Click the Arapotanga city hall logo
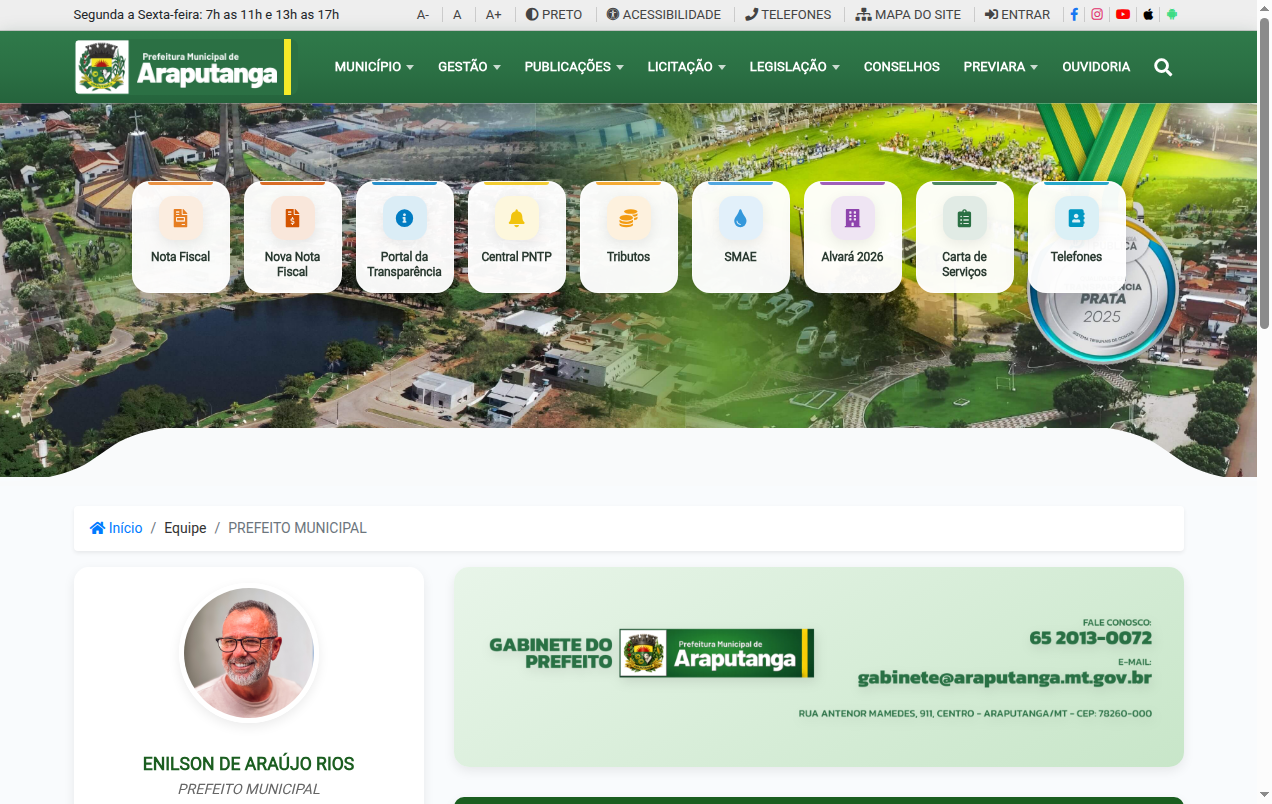The height and width of the screenshot is (804, 1272). 183,67
